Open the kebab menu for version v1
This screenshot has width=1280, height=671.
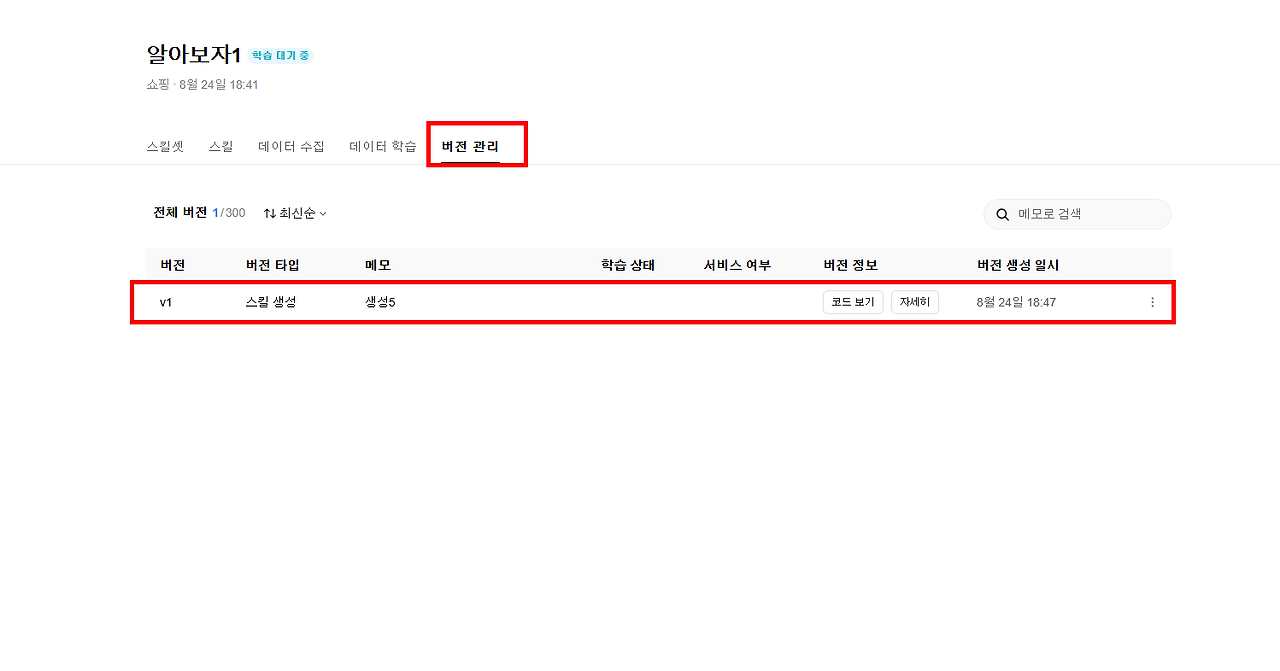coord(1152,302)
